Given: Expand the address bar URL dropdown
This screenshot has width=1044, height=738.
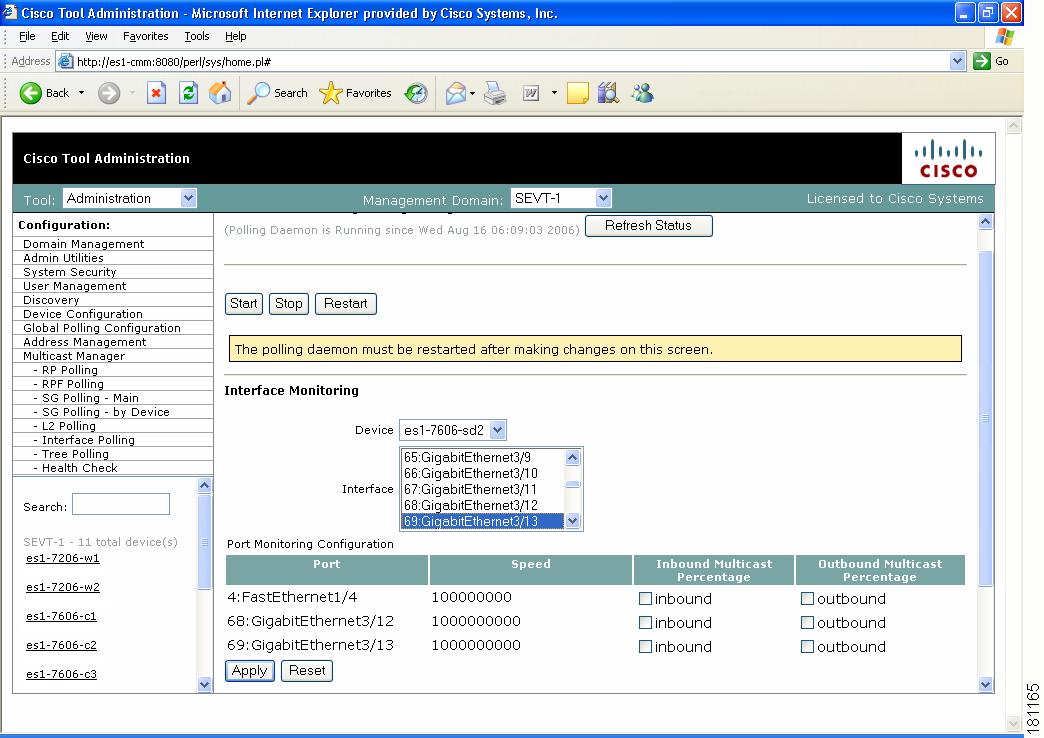Looking at the screenshot, I should [957, 61].
